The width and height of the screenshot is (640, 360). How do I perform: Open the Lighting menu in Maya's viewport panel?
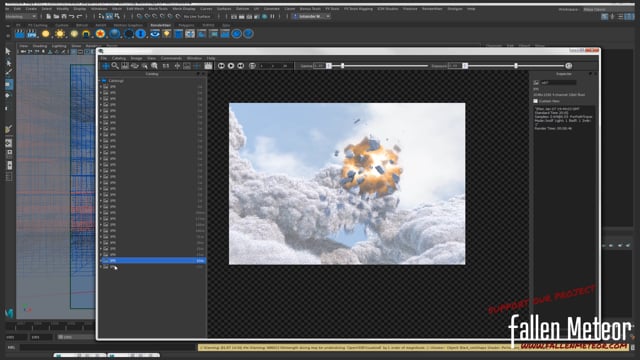[58, 46]
